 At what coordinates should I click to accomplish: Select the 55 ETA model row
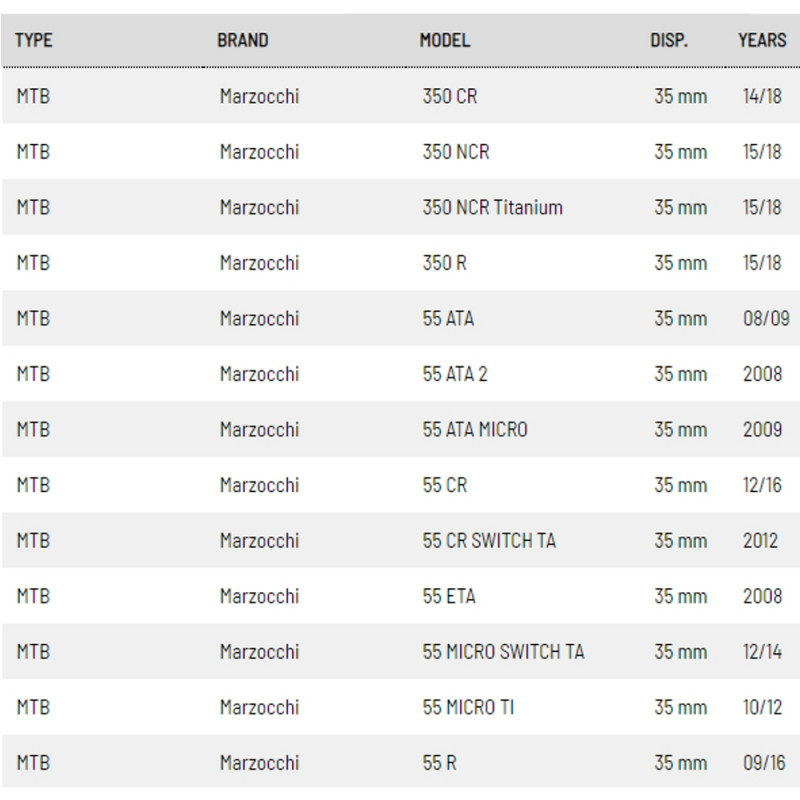(449, 596)
